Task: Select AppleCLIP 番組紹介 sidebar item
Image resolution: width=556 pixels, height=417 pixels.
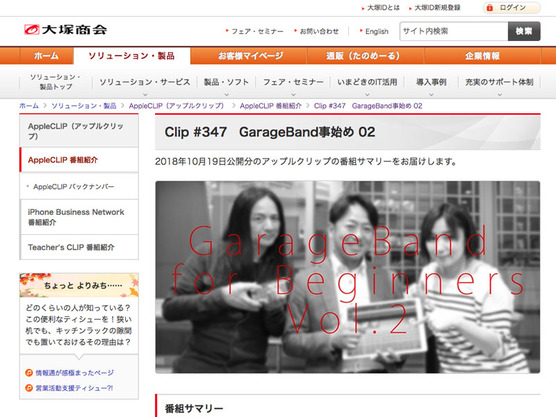Action: tap(79, 160)
